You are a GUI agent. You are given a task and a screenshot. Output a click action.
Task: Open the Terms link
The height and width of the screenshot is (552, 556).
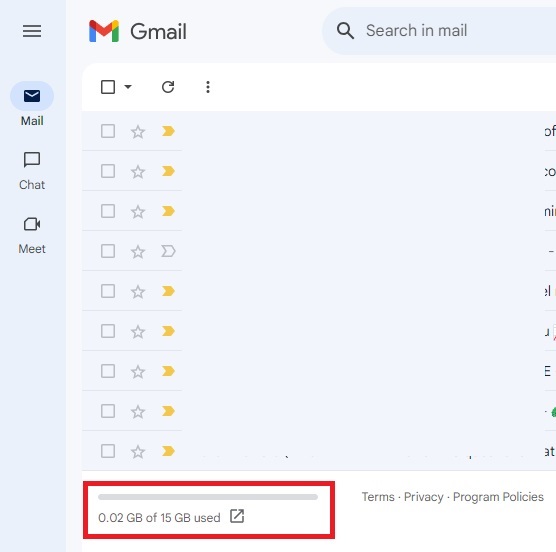coord(378,497)
